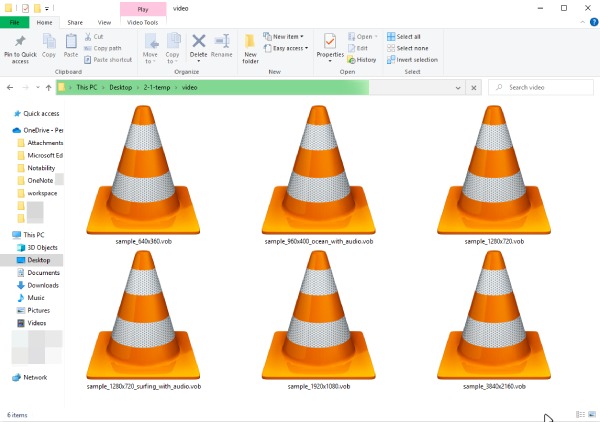
Task: Click History in the ribbon
Action: pos(362,60)
